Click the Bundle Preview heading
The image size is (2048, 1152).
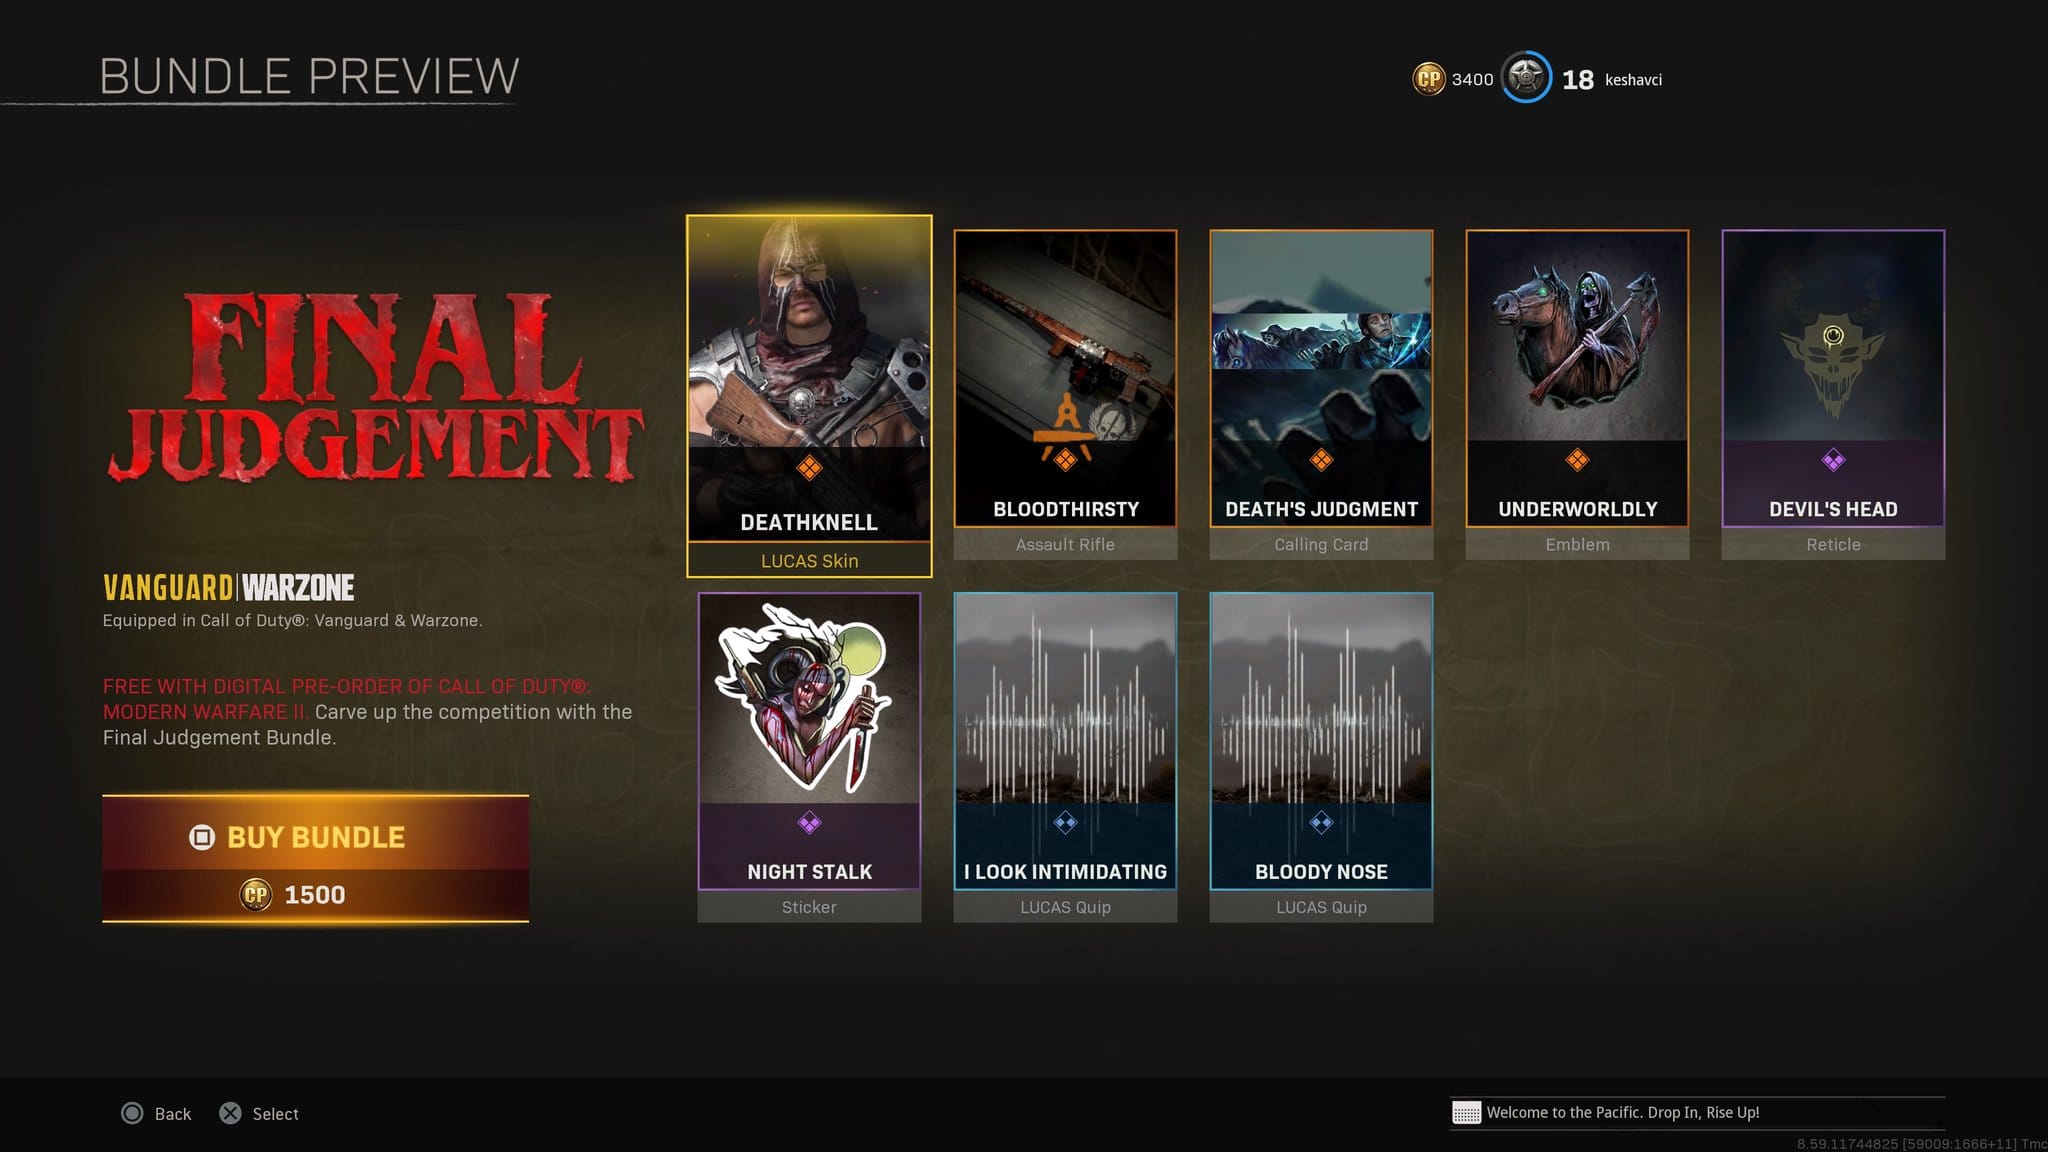point(309,76)
